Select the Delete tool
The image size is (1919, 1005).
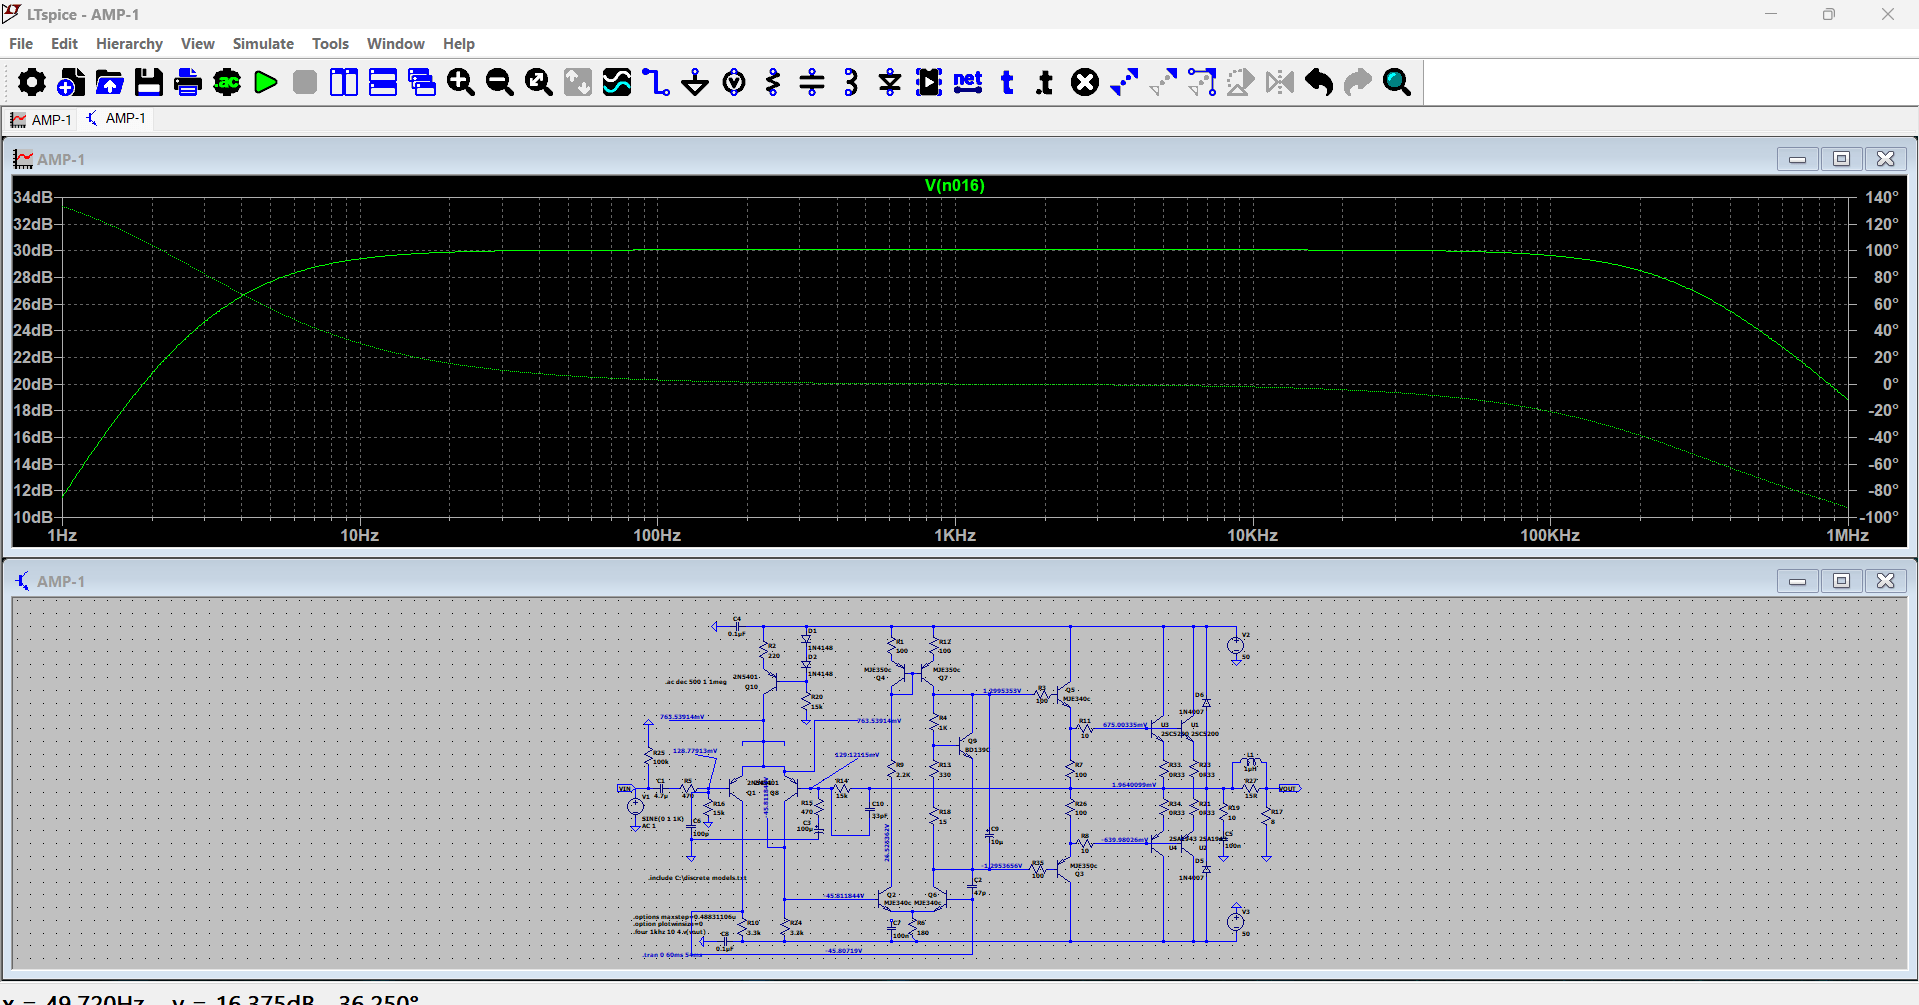1085,82
